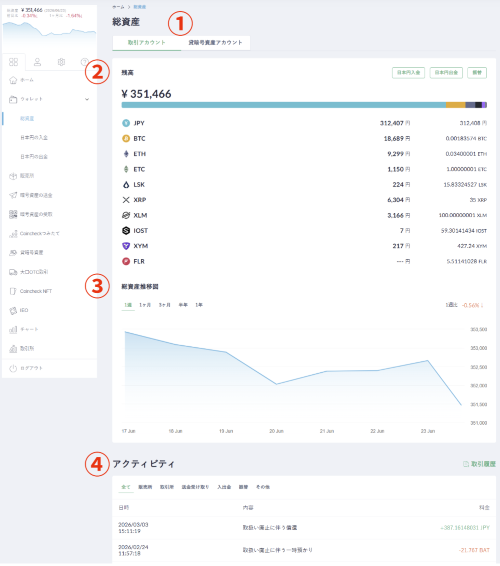This screenshot has height=566, width=500.
Task: Switch to the 貸暗号資産アカウント tab
Action: (216, 43)
